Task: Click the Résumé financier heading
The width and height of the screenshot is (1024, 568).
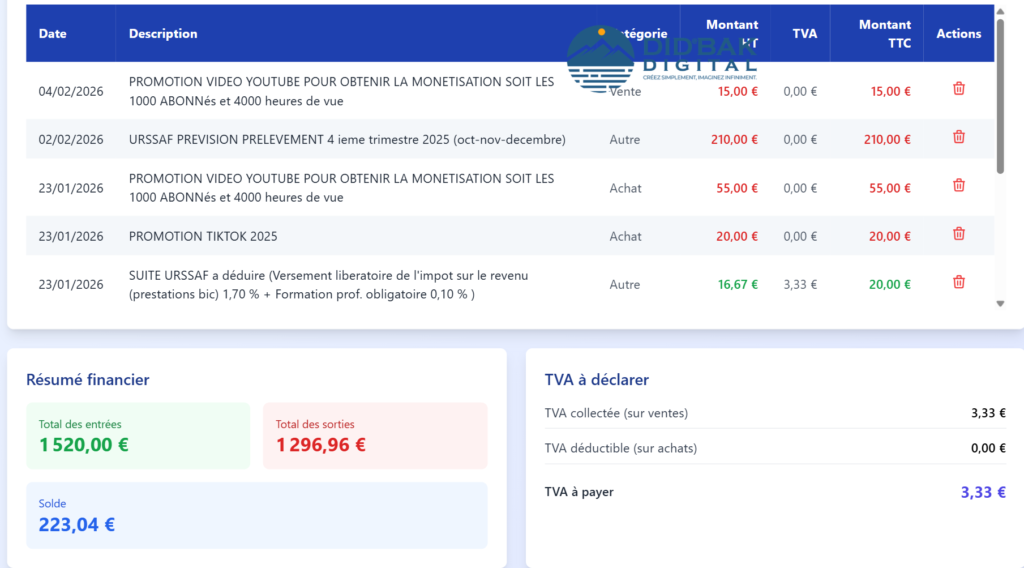Action: (88, 379)
